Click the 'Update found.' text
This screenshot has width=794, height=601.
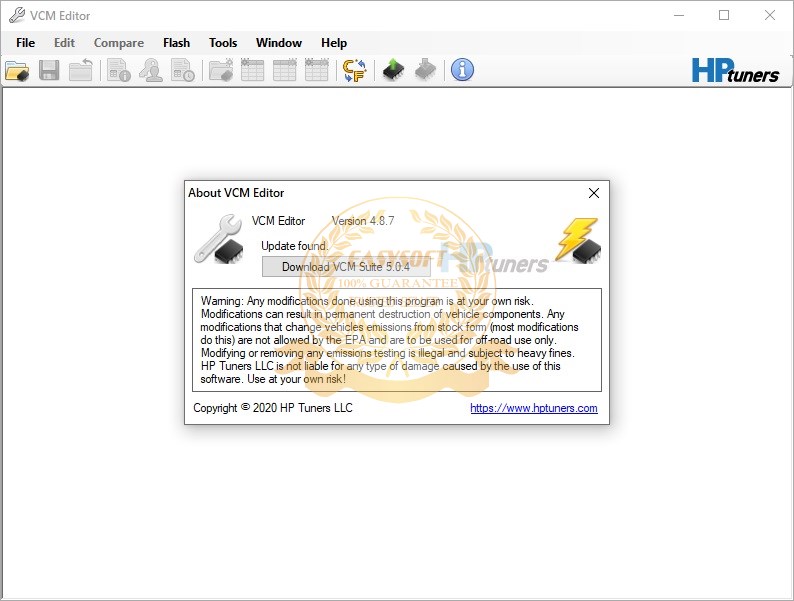pyautogui.click(x=294, y=246)
